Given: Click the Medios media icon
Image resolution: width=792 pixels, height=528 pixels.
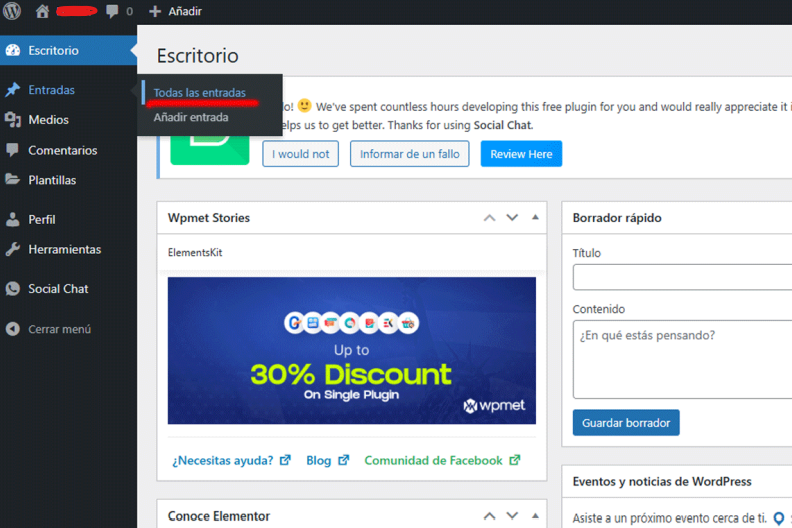Looking at the screenshot, I should [x=13, y=120].
